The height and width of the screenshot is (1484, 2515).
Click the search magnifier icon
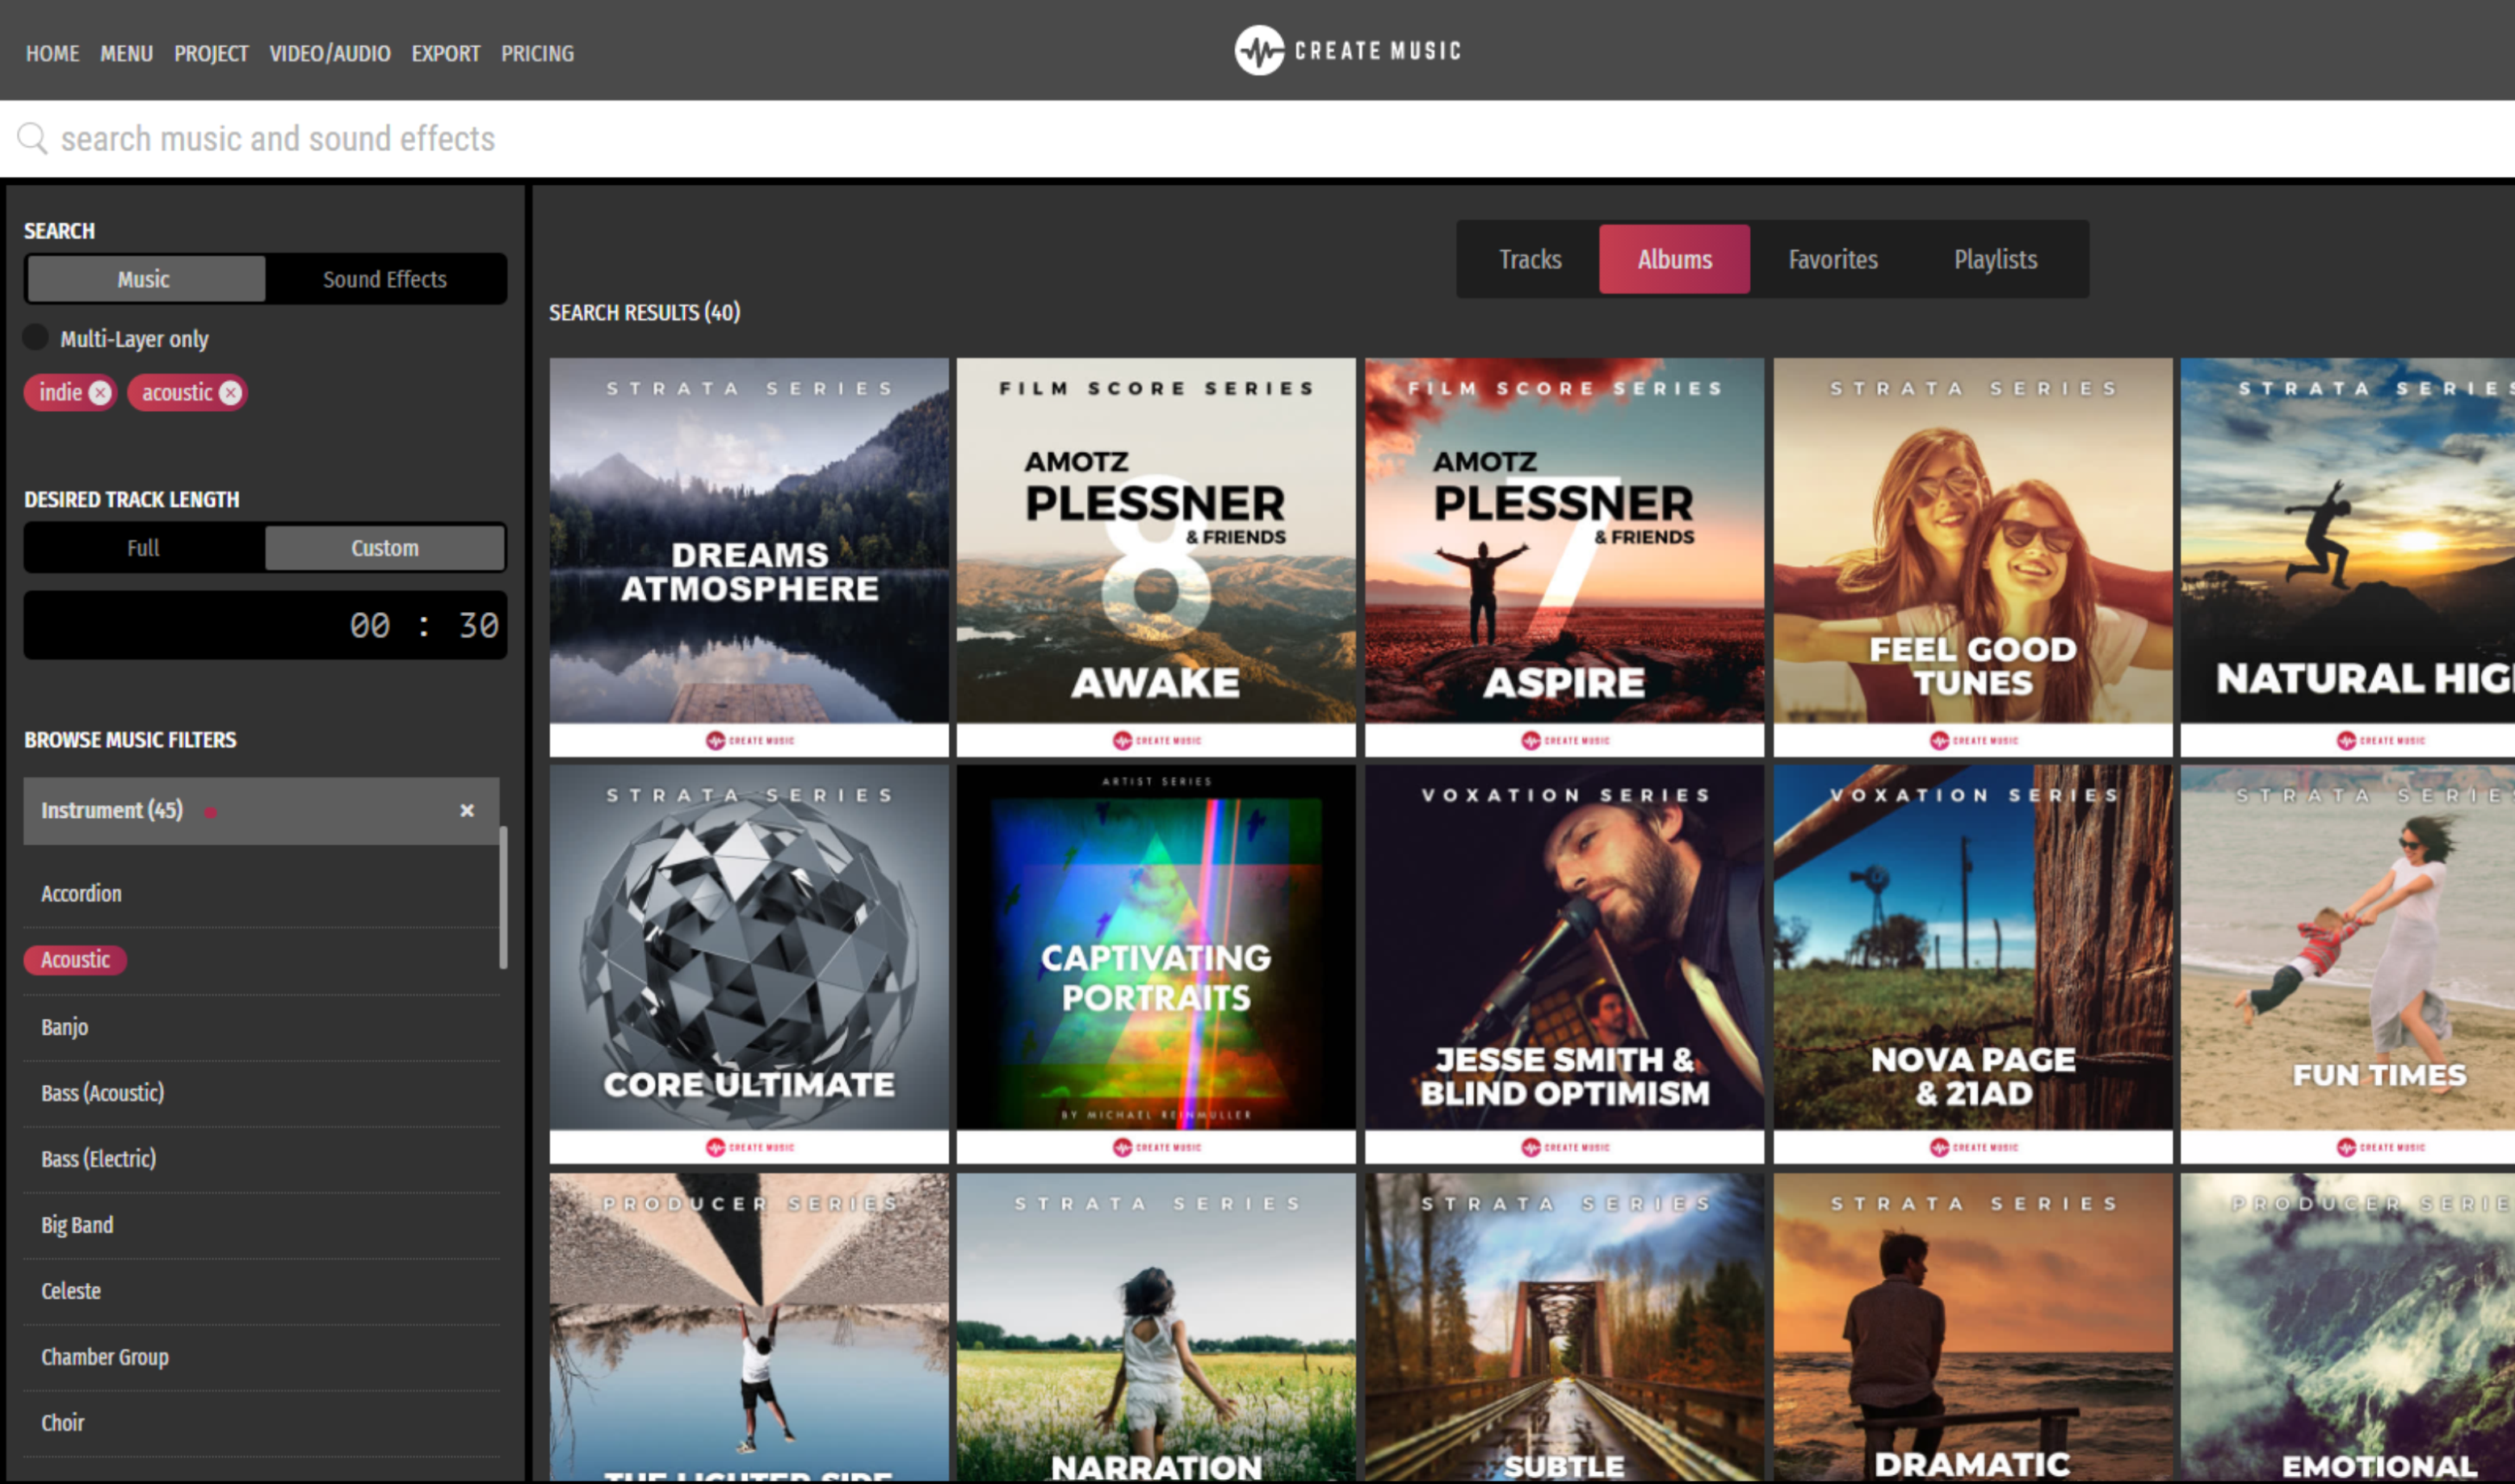(x=32, y=138)
